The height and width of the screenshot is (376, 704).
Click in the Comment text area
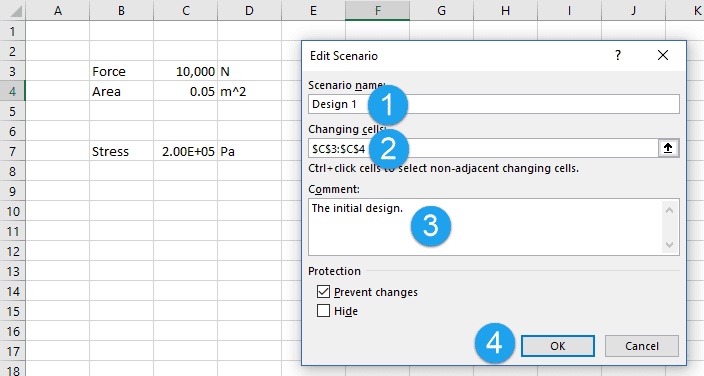coord(494,227)
